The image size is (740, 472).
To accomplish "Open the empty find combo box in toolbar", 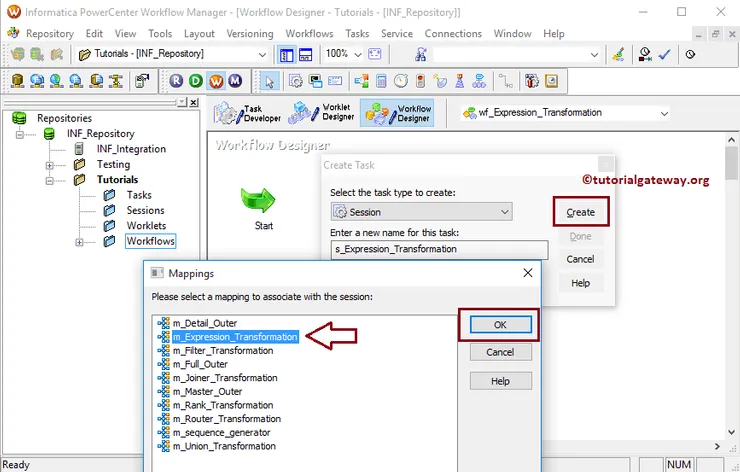I will (x=594, y=55).
